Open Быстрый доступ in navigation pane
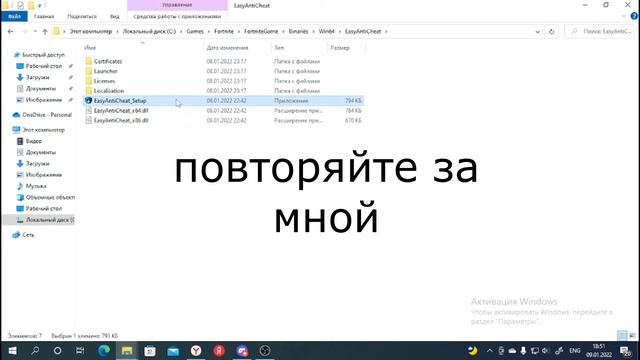Viewport: 640px width, 360px height. click(x=43, y=55)
